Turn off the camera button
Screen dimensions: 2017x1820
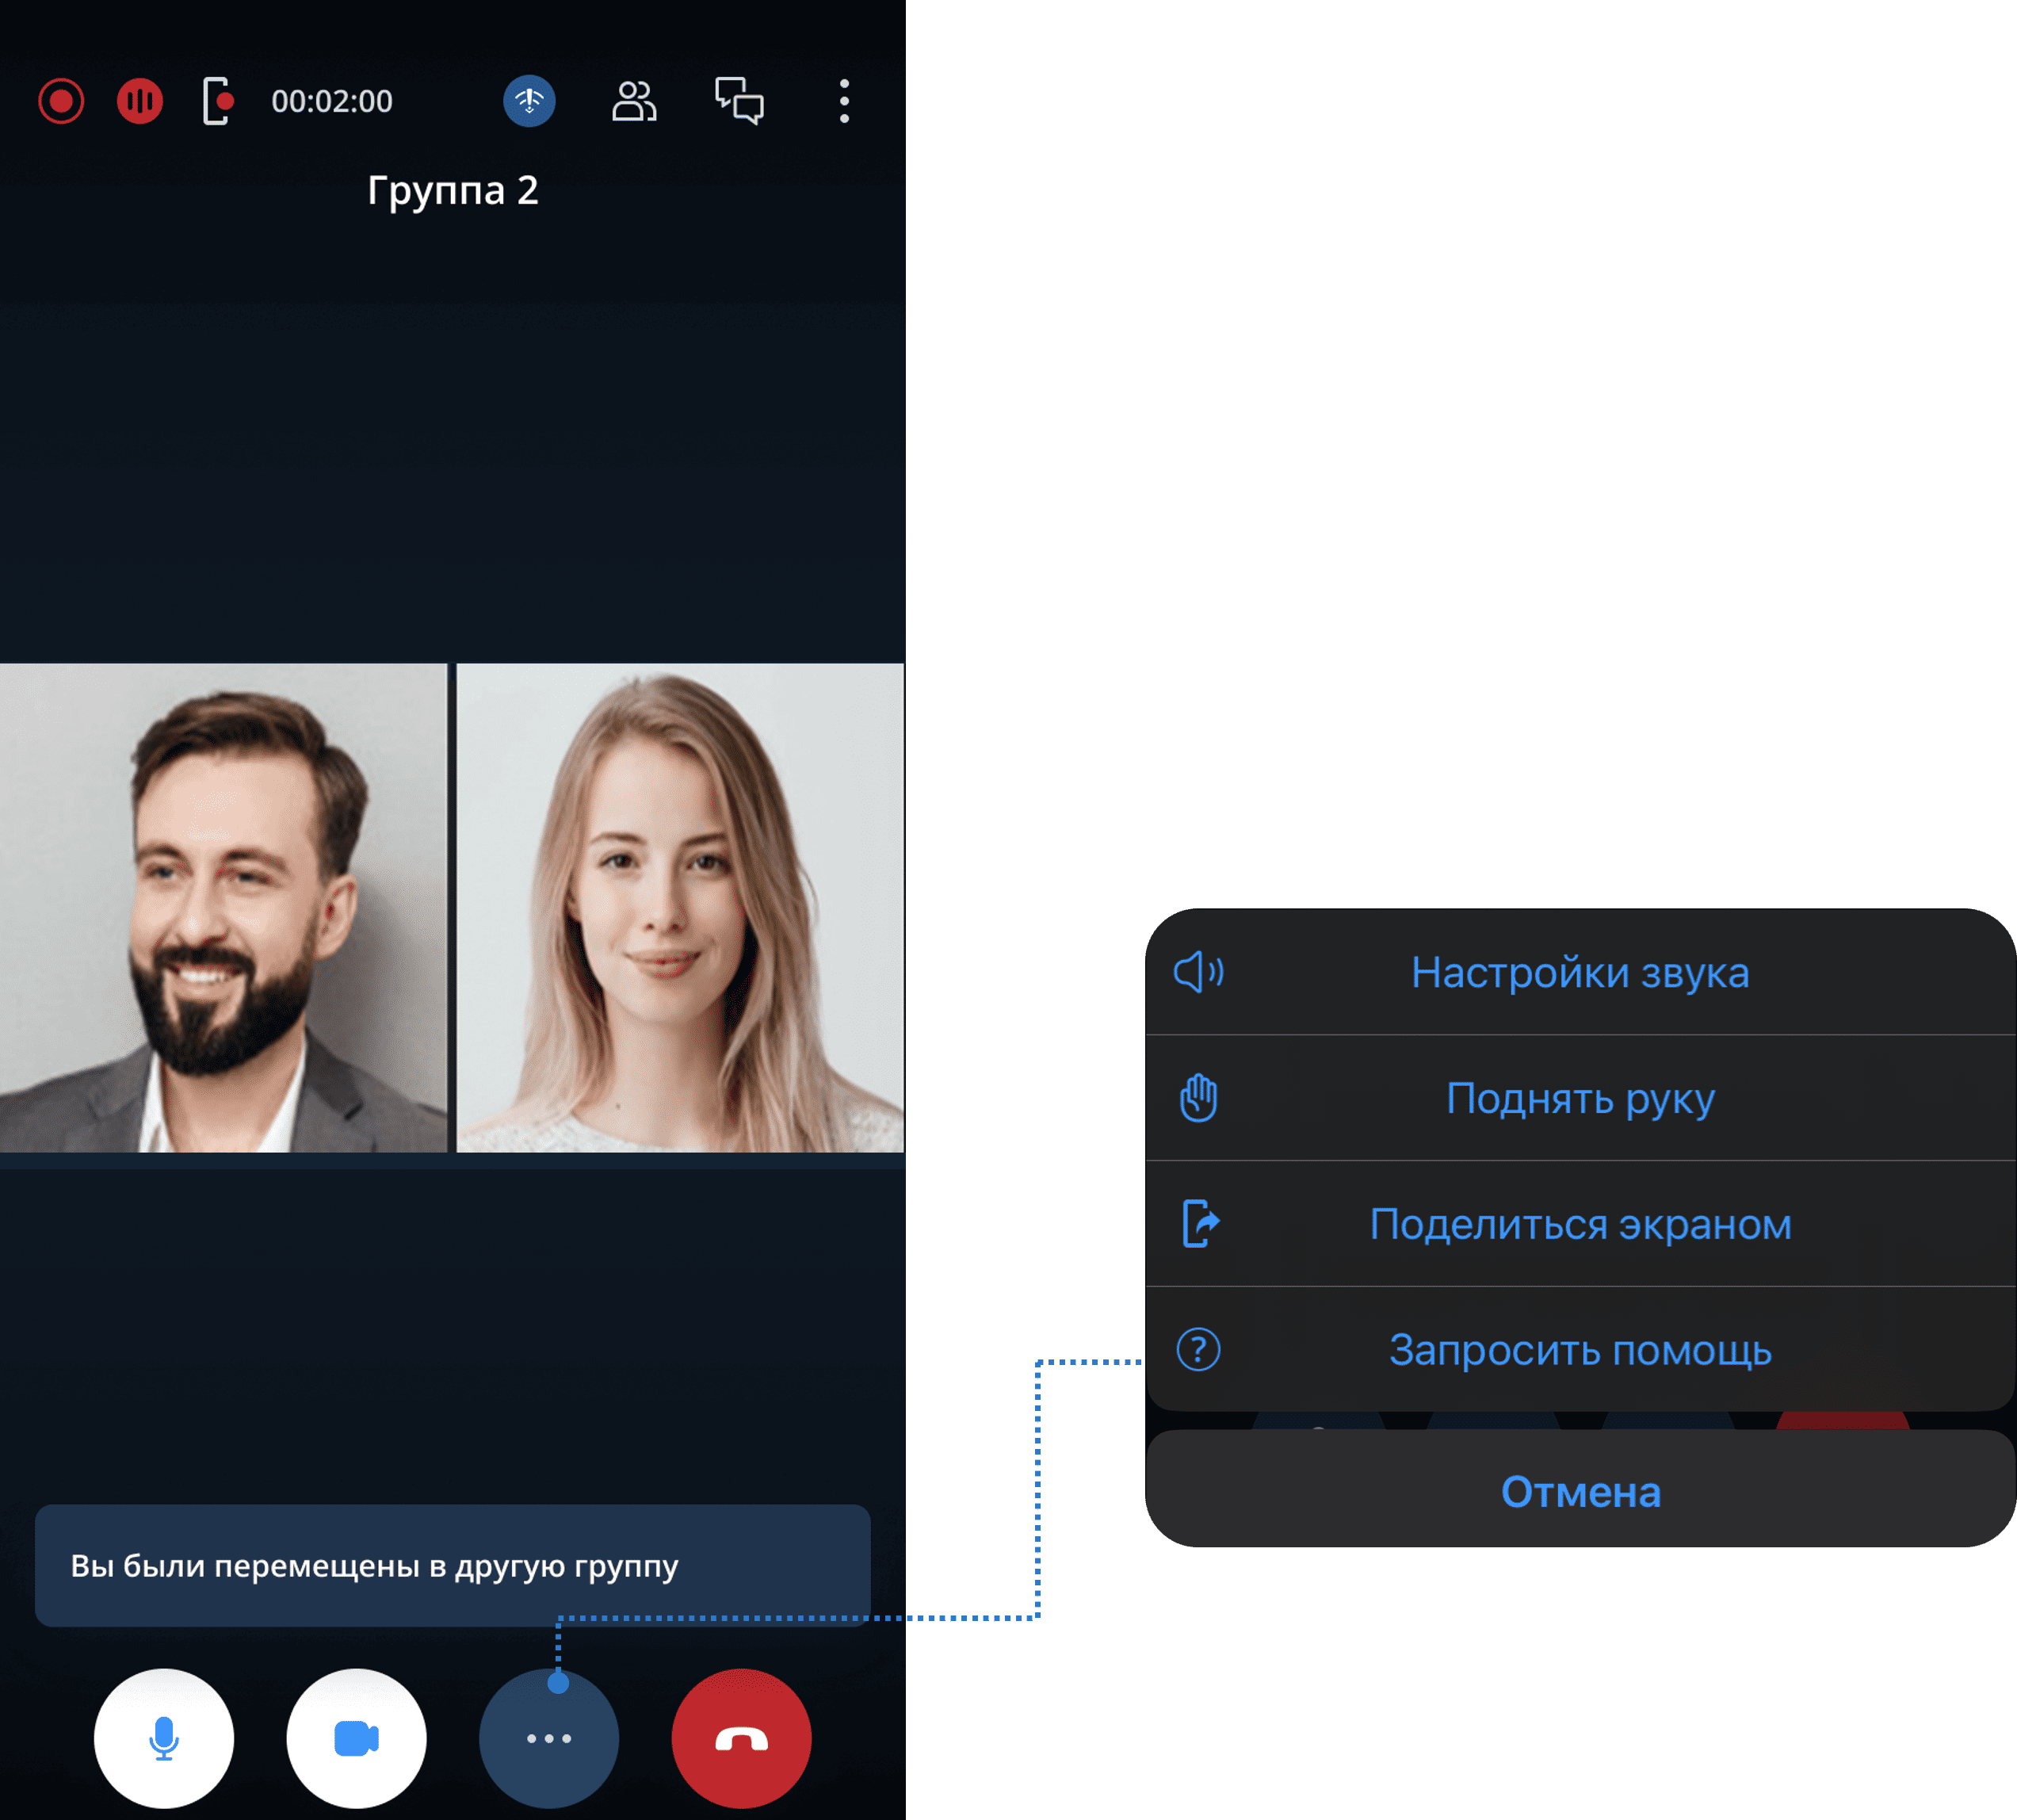[356, 1738]
